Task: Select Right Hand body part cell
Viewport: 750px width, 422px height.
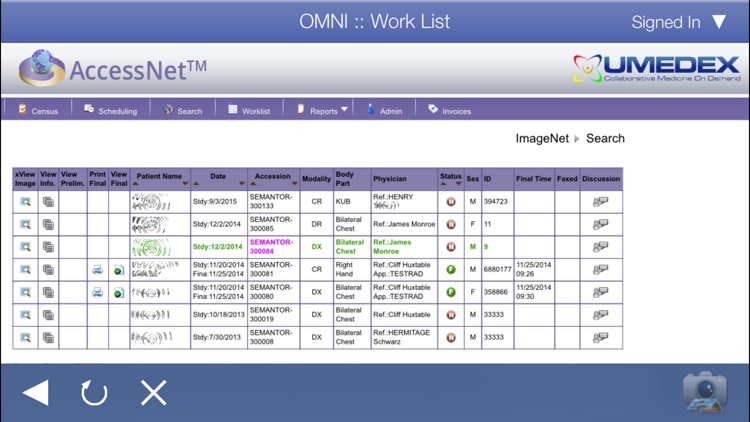Action: click(352, 270)
